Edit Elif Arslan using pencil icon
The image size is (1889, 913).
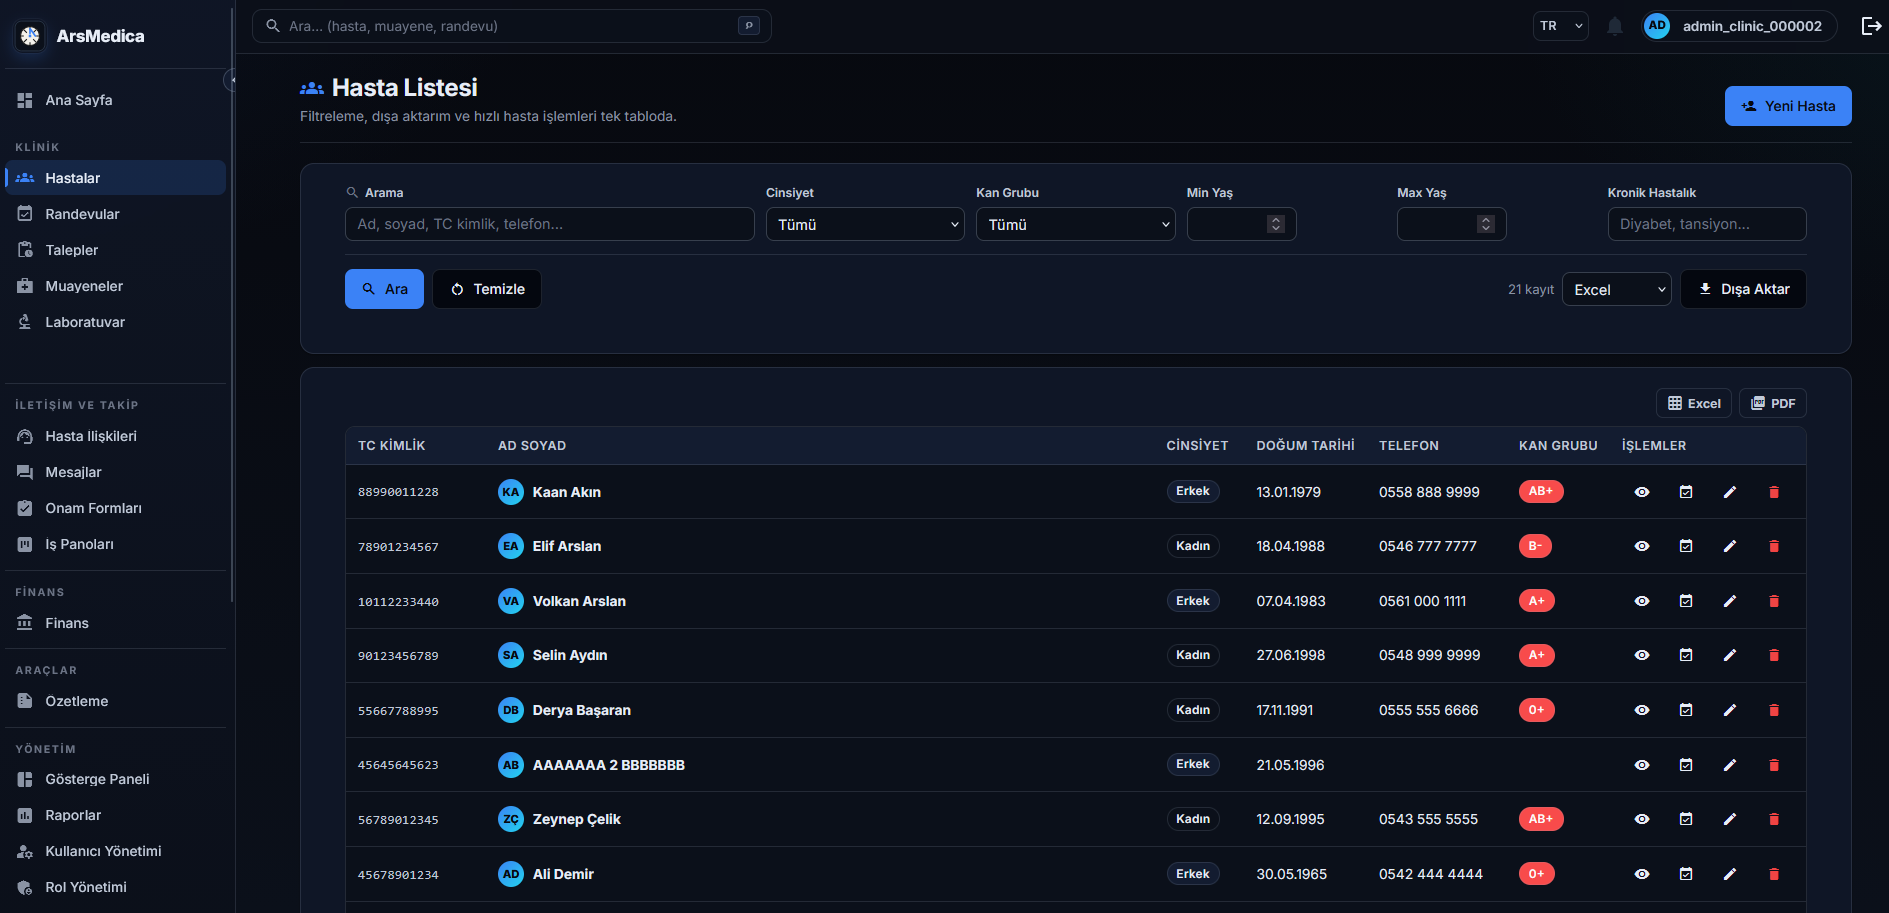click(x=1730, y=546)
